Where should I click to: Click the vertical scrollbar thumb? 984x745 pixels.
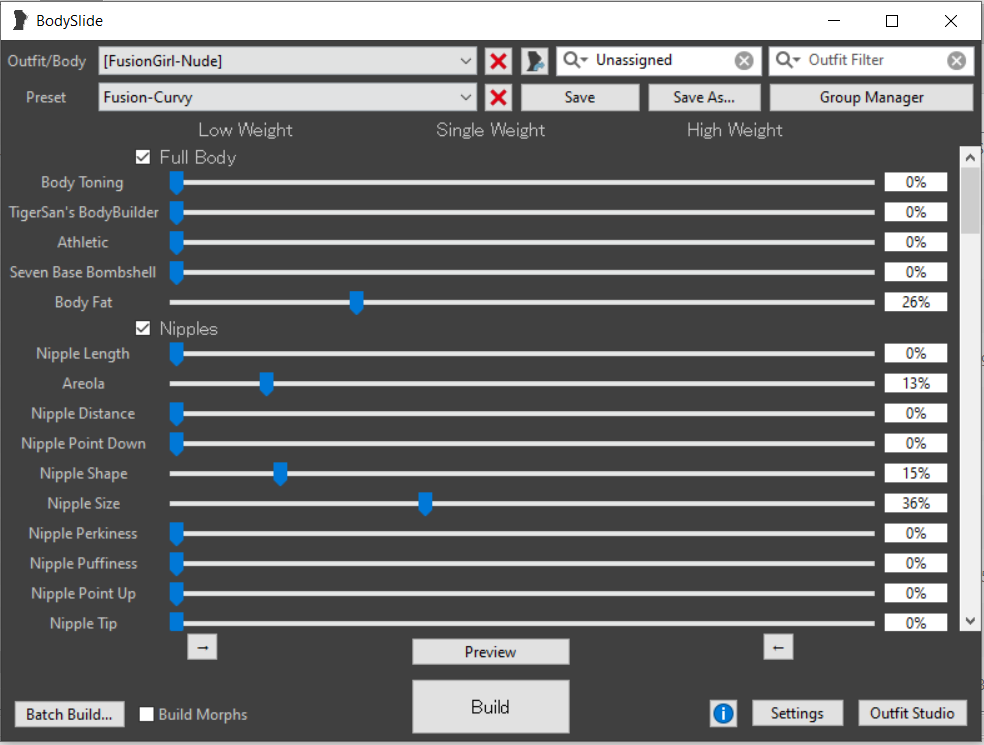(970, 200)
